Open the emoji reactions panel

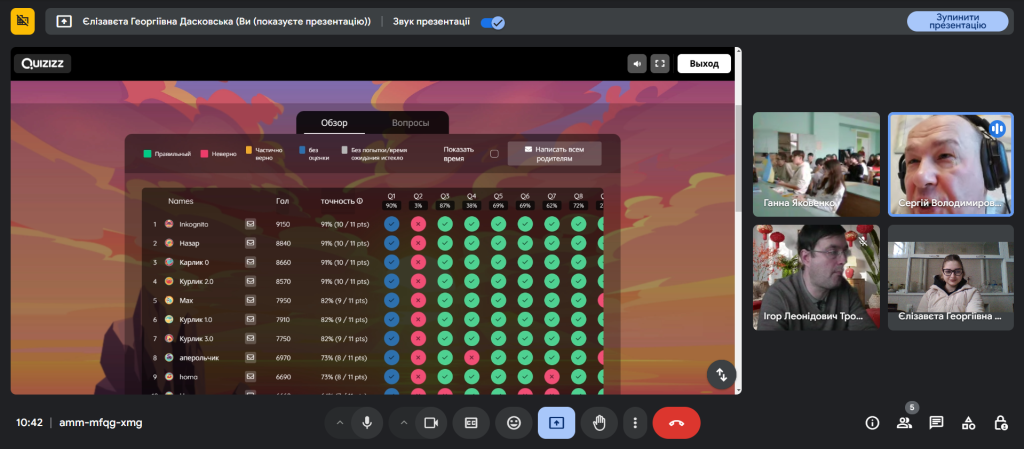coord(514,423)
